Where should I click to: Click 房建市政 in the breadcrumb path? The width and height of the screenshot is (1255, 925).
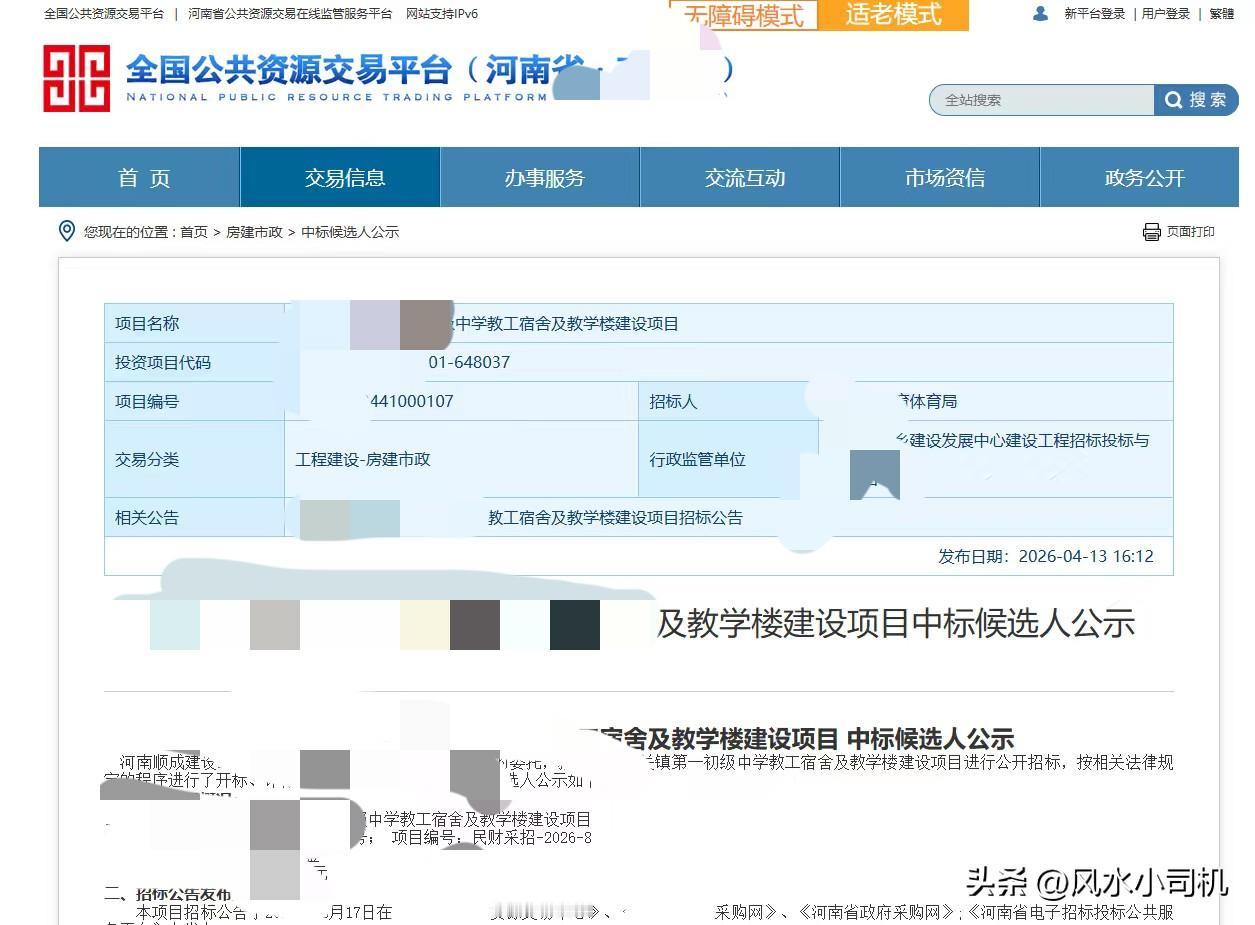[254, 232]
